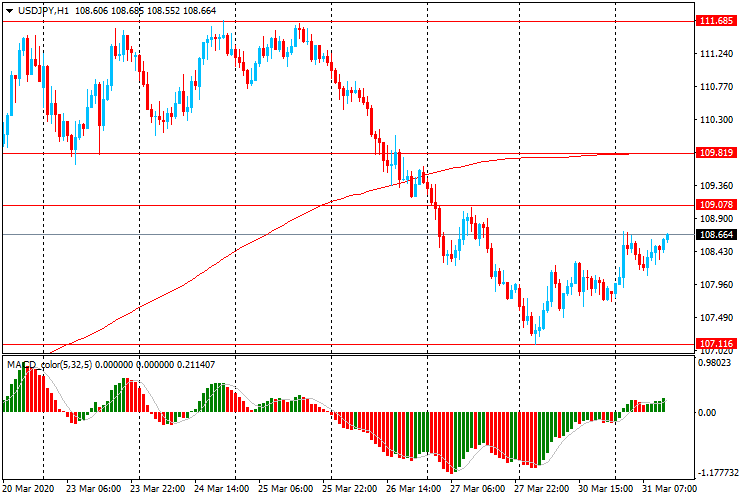The image size is (740, 500).
Task: Select the 31 Mar 07:00 time axis label
Action: coord(669,489)
